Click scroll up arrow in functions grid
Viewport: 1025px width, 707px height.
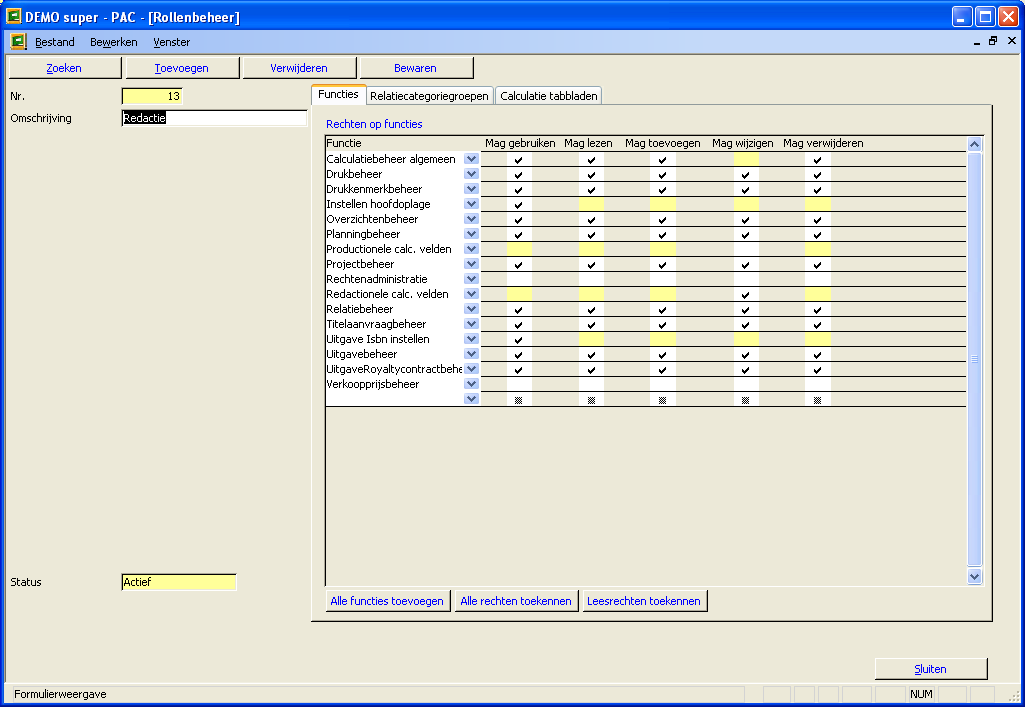coord(975,144)
